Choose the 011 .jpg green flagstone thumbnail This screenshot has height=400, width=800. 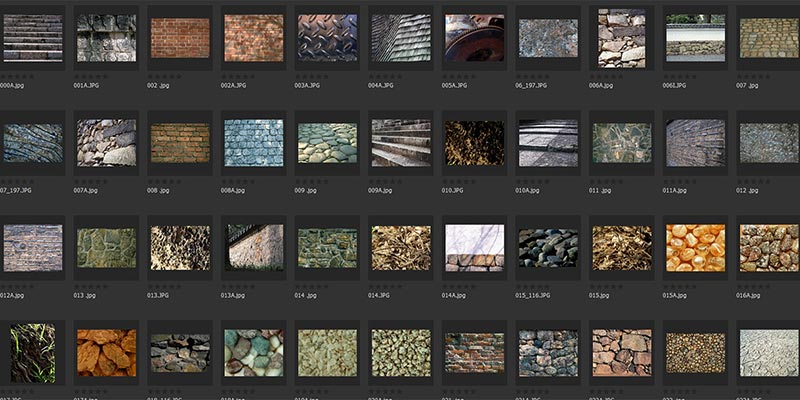click(x=622, y=143)
